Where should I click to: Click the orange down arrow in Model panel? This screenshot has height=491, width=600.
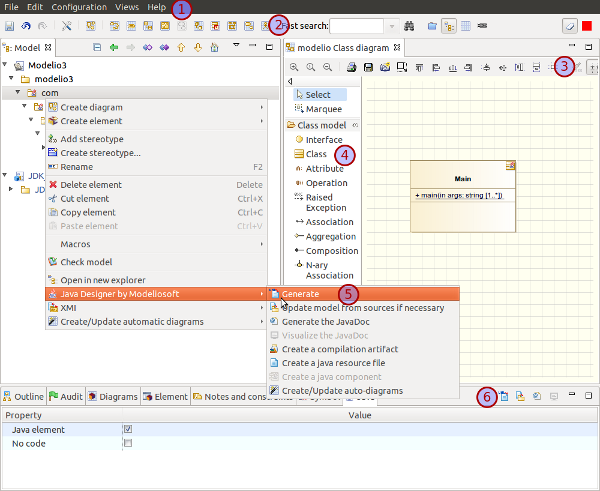tap(198, 47)
